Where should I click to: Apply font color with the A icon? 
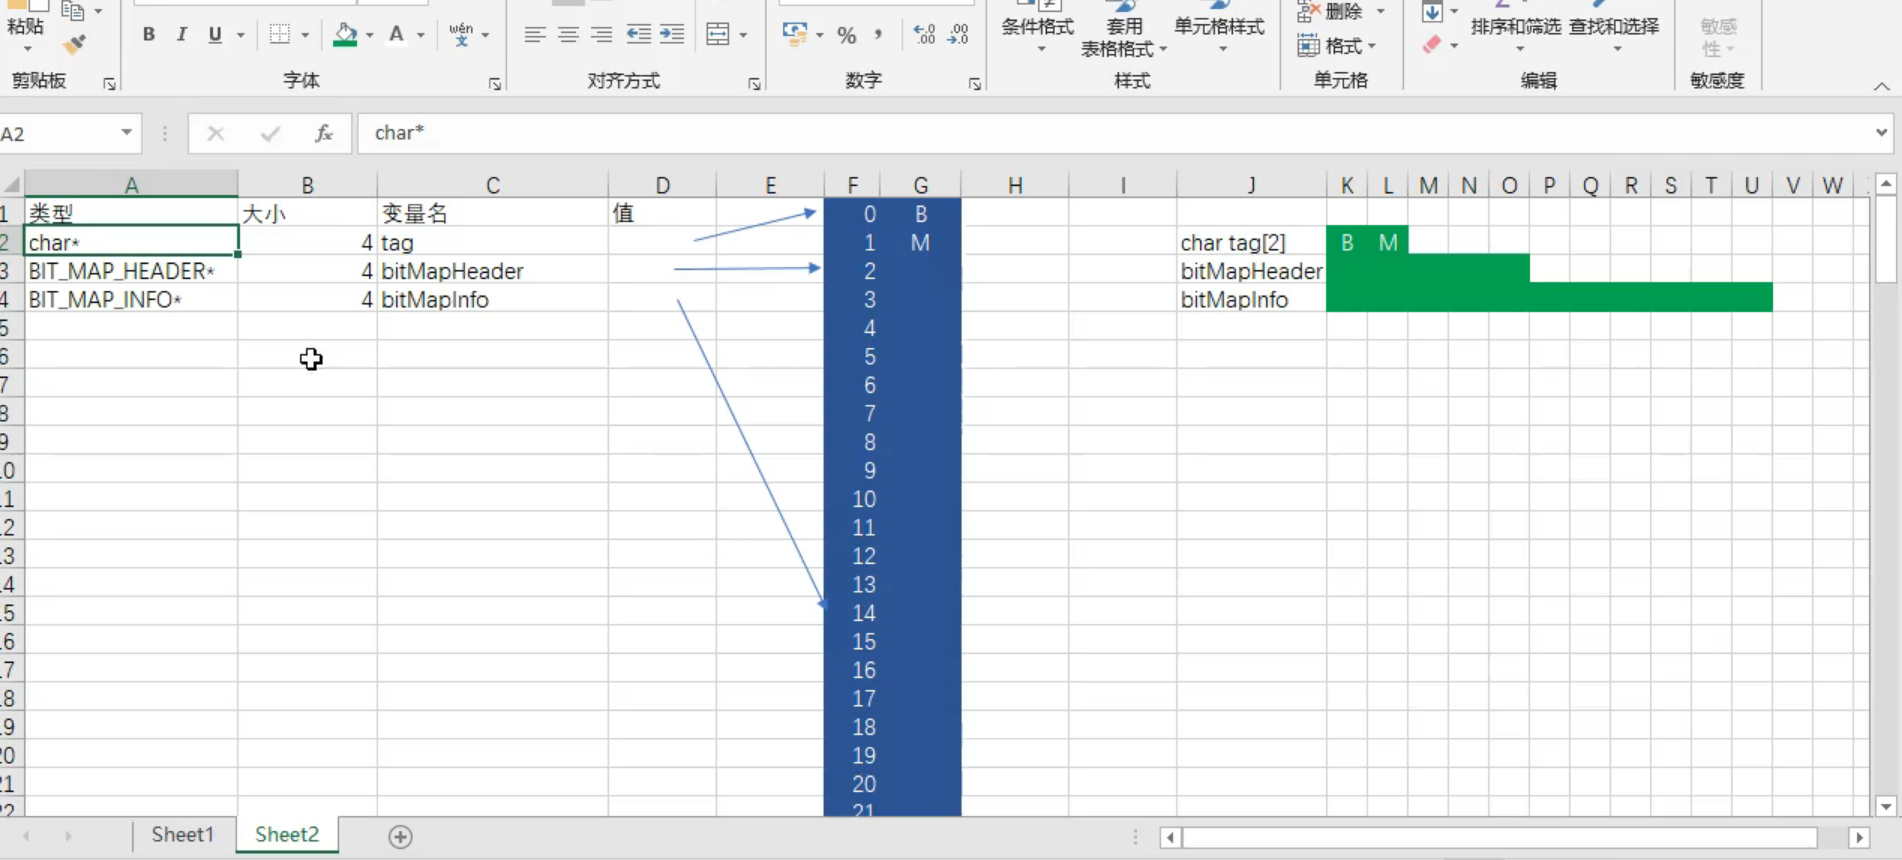pos(396,35)
